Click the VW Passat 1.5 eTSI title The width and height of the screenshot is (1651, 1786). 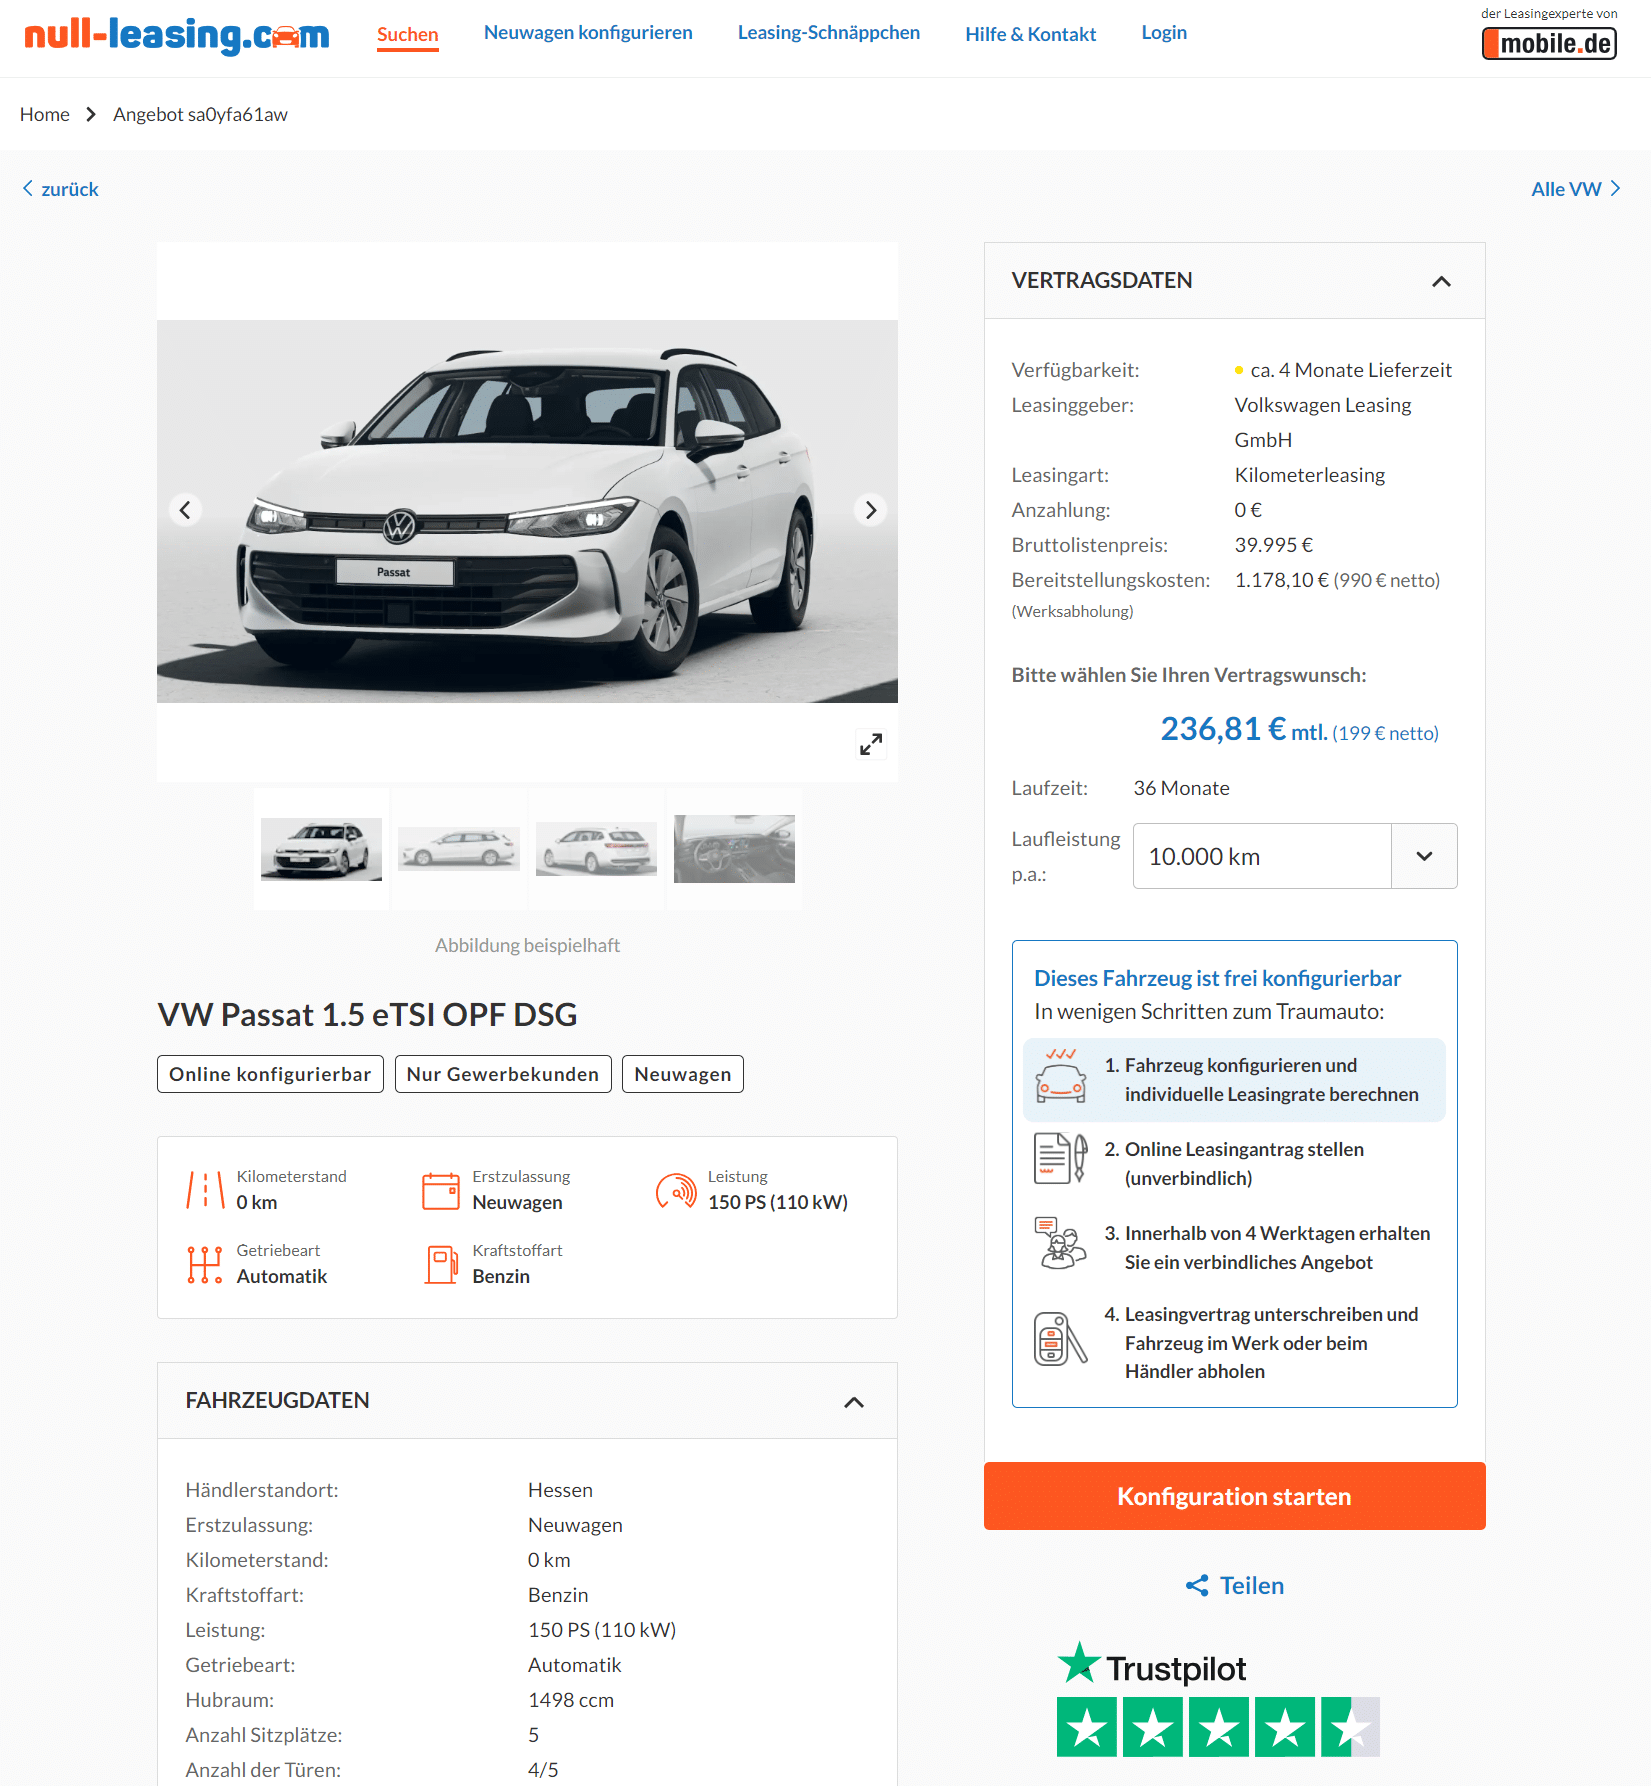pyautogui.click(x=367, y=1014)
